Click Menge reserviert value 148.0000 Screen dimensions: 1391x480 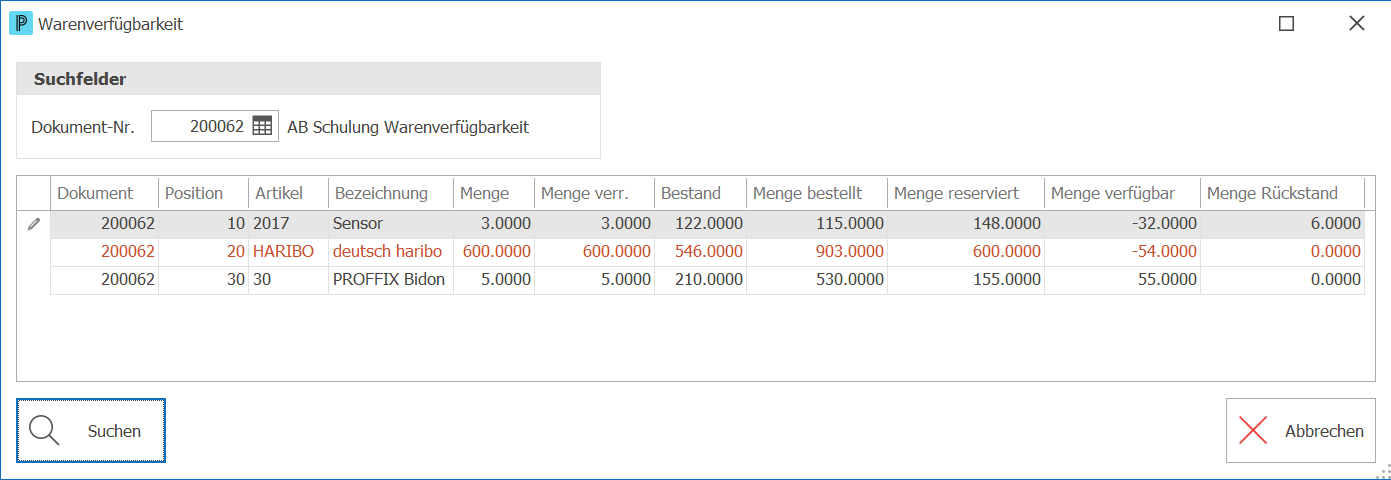966,224
